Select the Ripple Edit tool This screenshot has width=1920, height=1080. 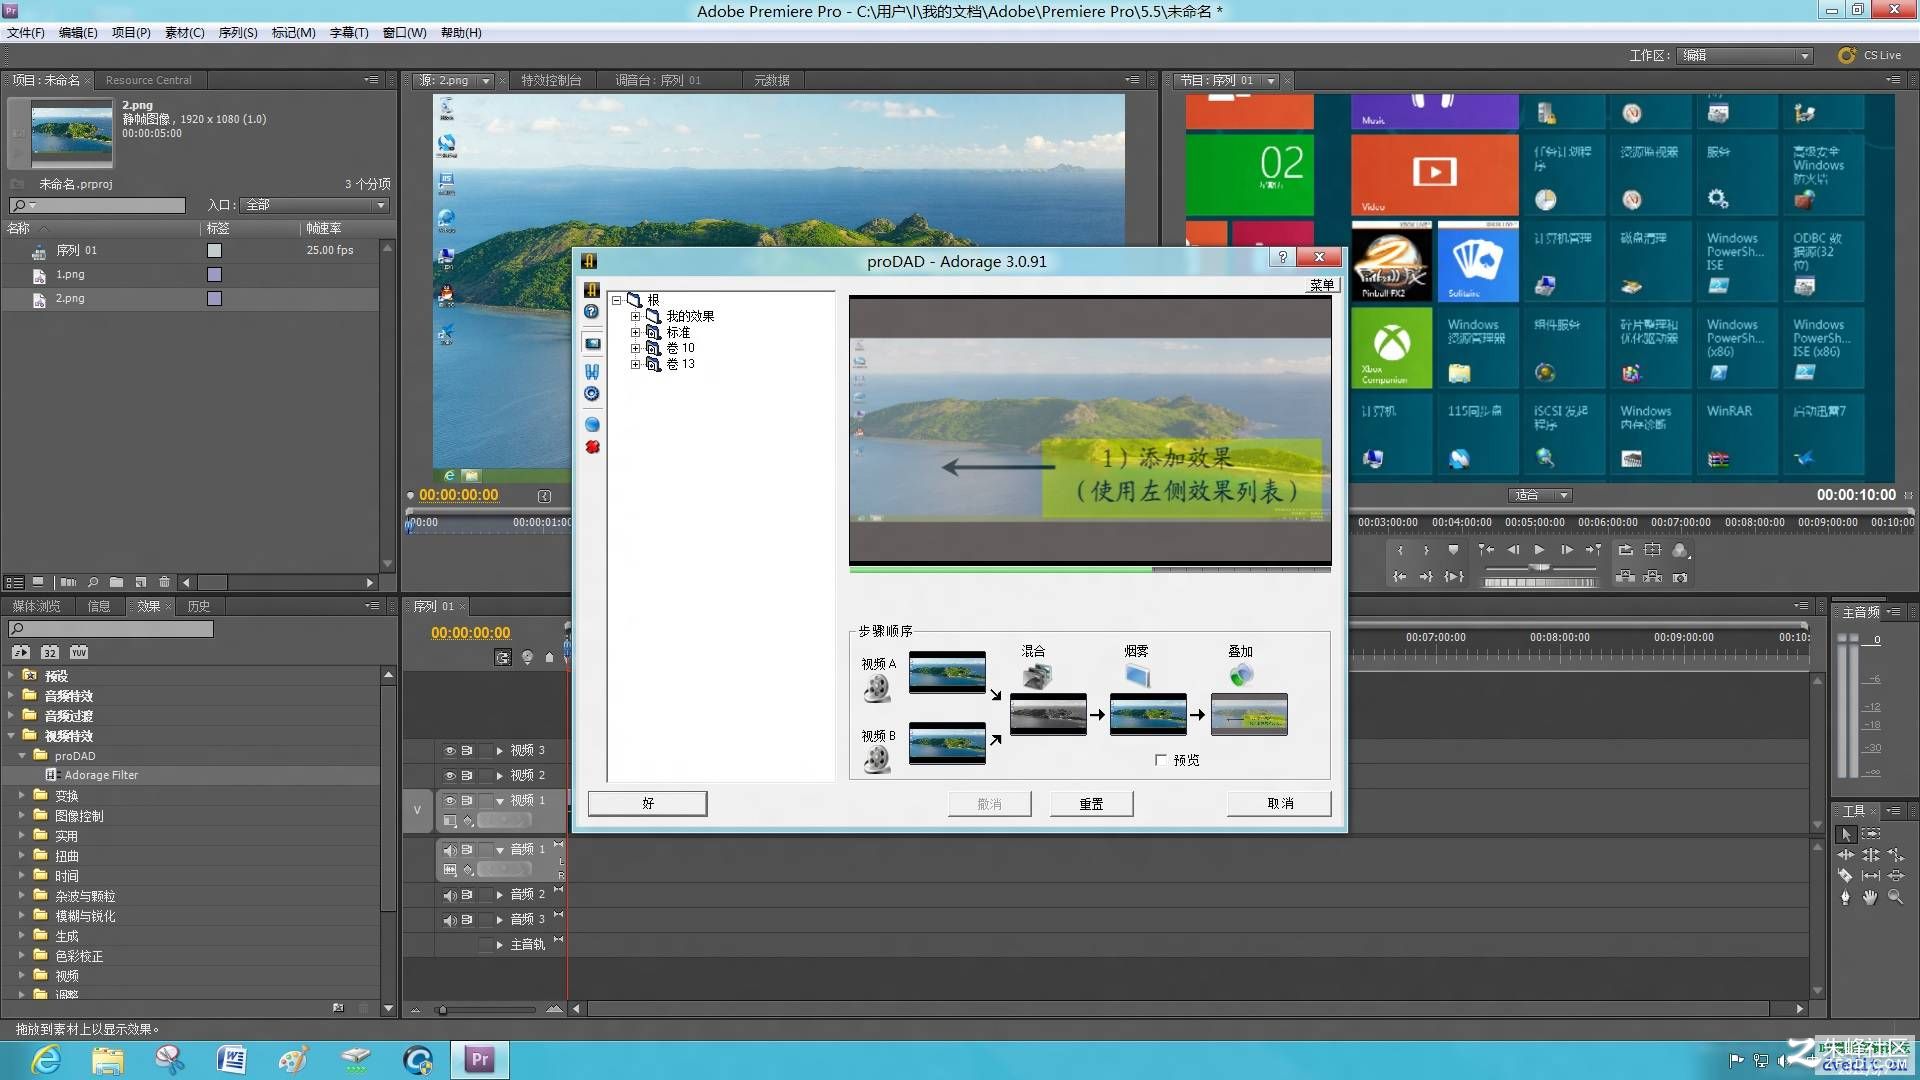[x=1846, y=855]
